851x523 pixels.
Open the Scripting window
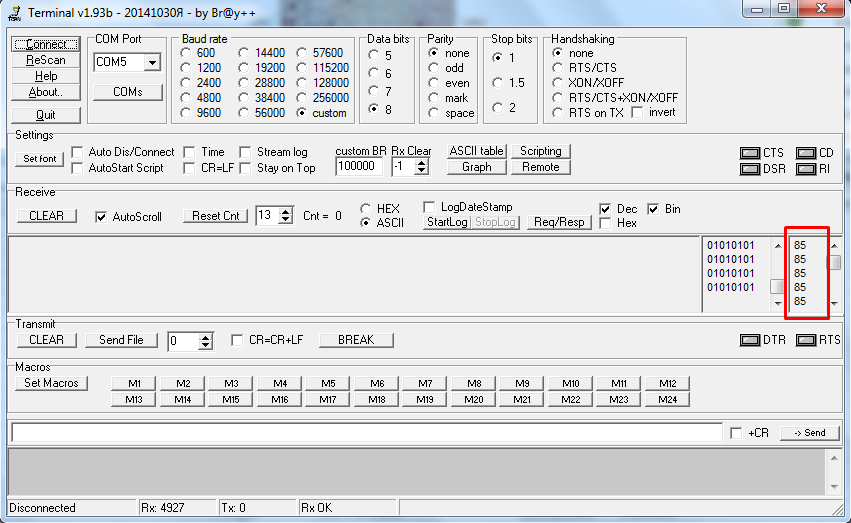(x=541, y=151)
